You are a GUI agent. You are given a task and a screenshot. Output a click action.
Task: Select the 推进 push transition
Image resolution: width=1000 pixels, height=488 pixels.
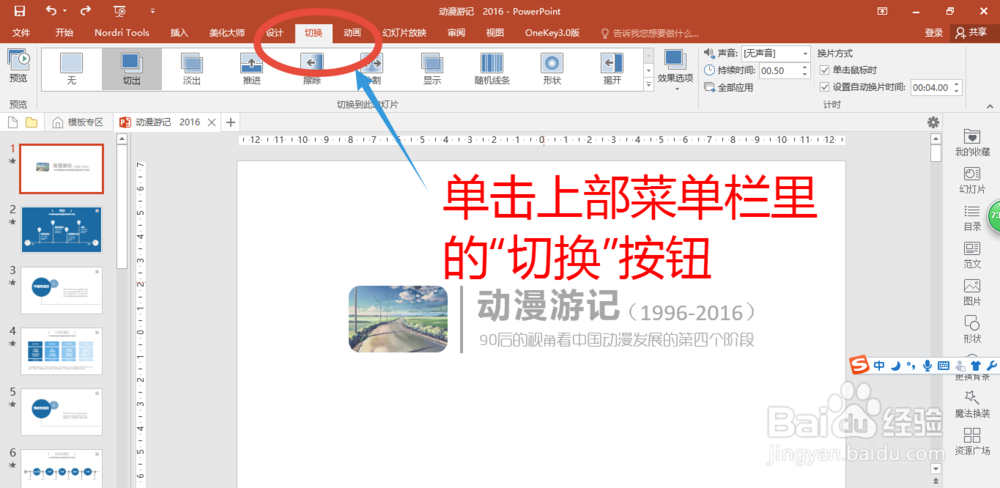(x=251, y=69)
